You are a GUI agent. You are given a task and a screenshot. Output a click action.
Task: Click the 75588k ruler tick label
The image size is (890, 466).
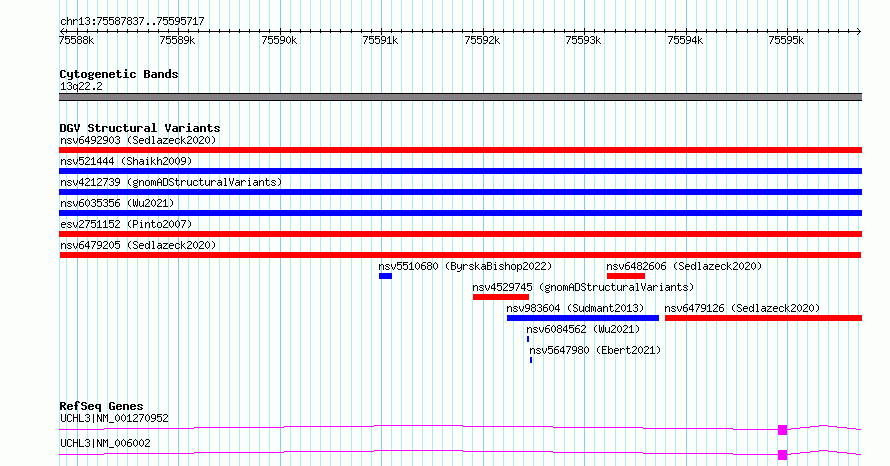pos(77,40)
